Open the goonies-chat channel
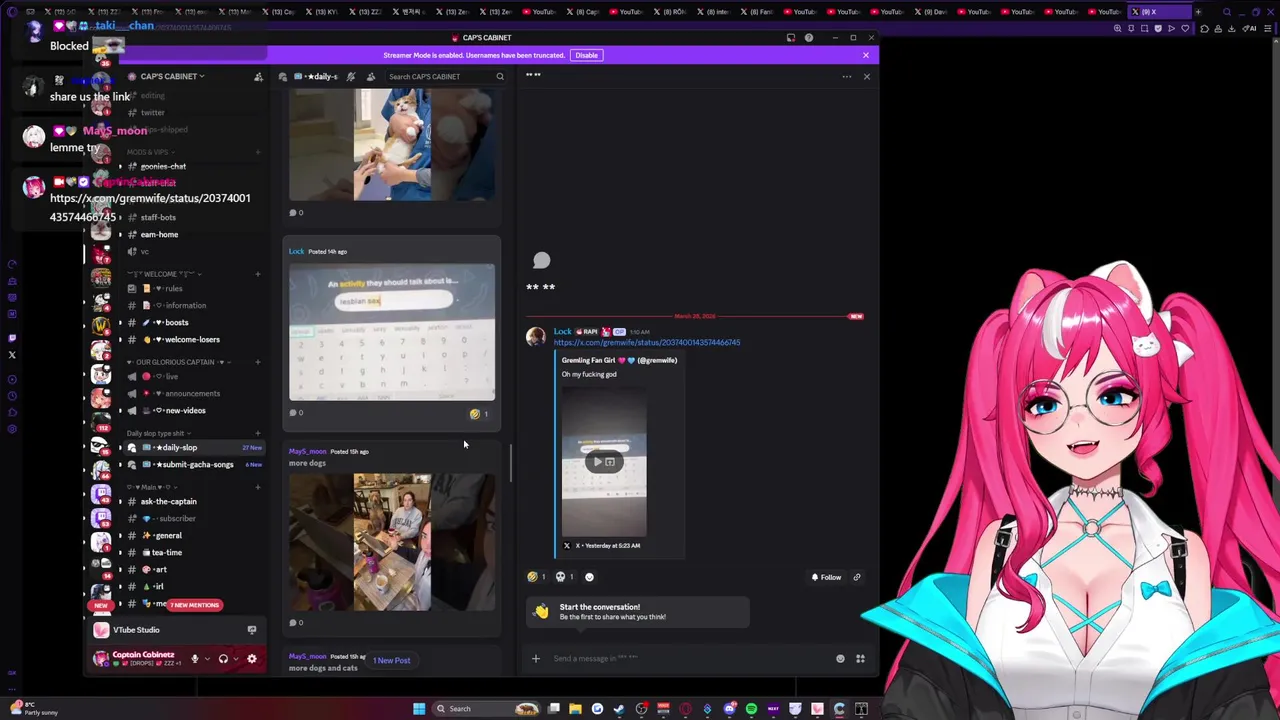Viewport: 1280px width, 720px height. (163, 166)
